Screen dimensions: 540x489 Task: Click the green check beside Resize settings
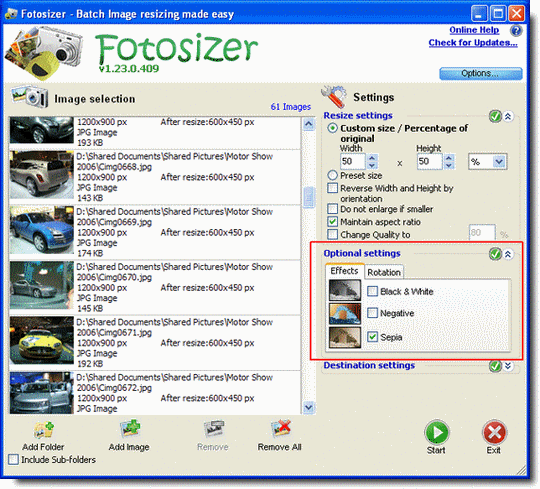click(x=495, y=116)
